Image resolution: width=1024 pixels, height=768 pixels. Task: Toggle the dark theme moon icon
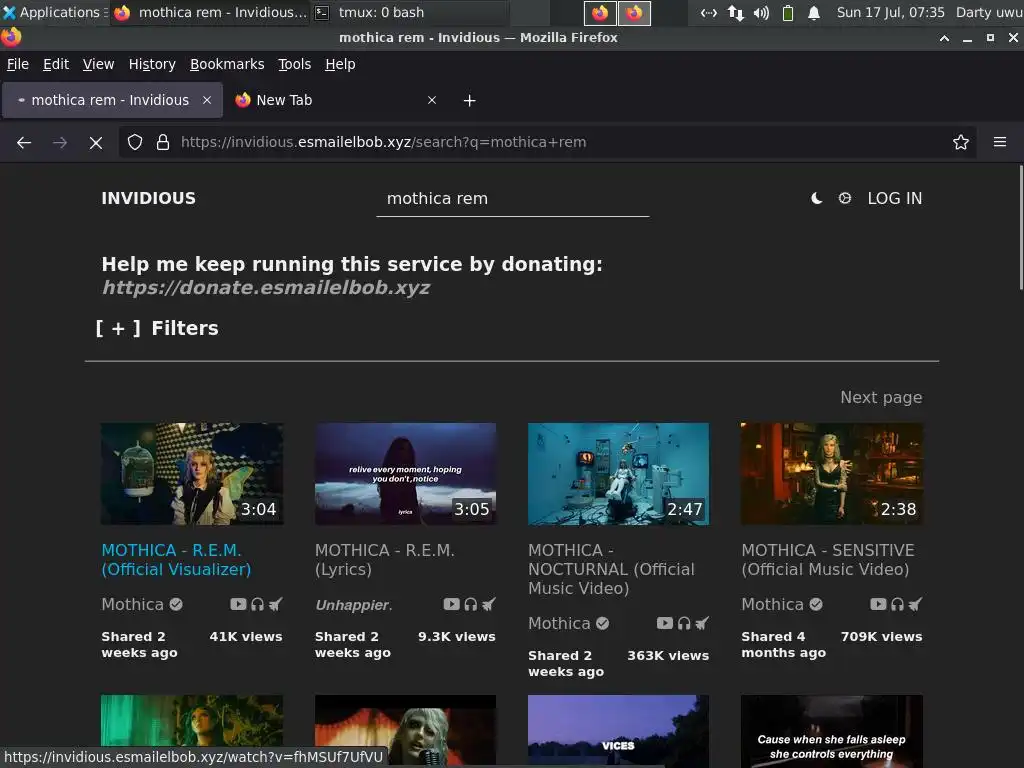pos(816,199)
